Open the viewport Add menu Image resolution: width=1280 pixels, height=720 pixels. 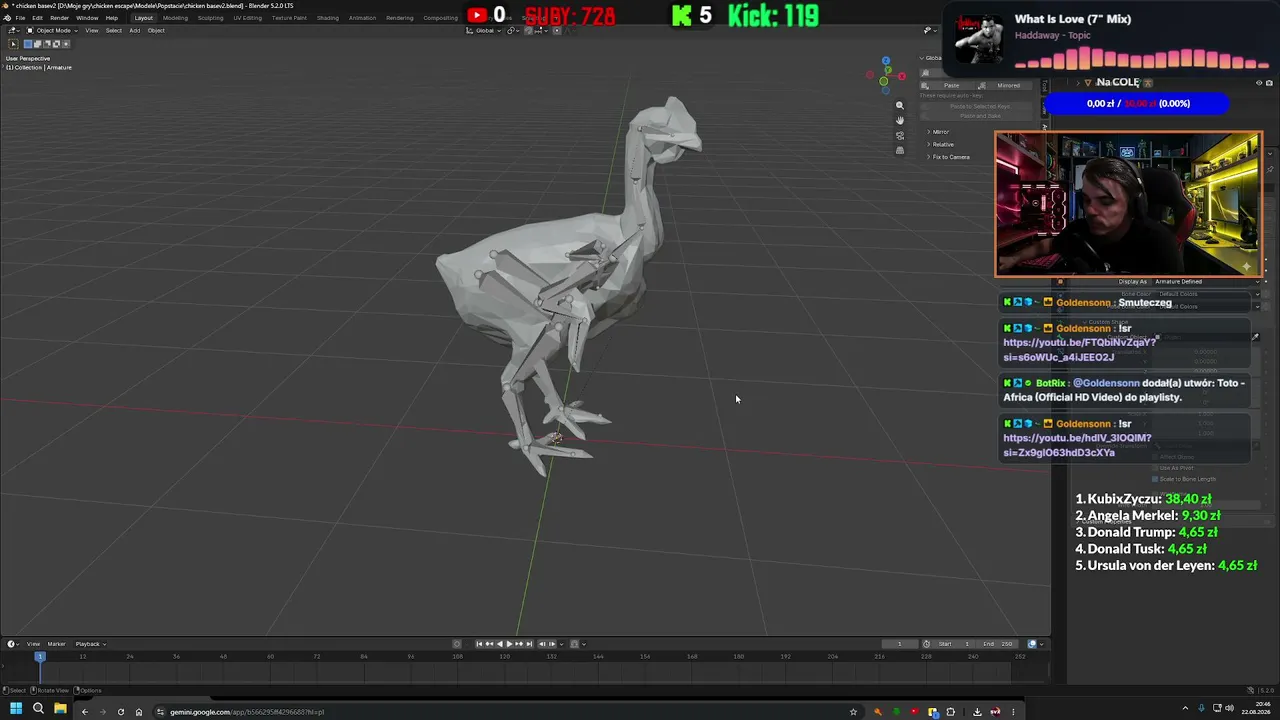pyautogui.click(x=134, y=30)
